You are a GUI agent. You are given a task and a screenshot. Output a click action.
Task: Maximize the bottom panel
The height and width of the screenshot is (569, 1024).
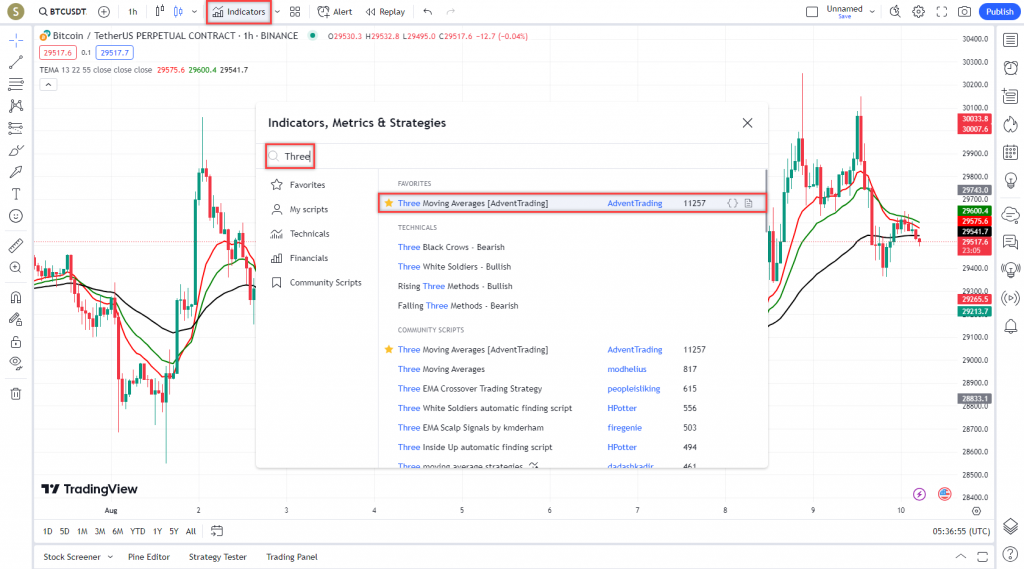click(x=982, y=557)
